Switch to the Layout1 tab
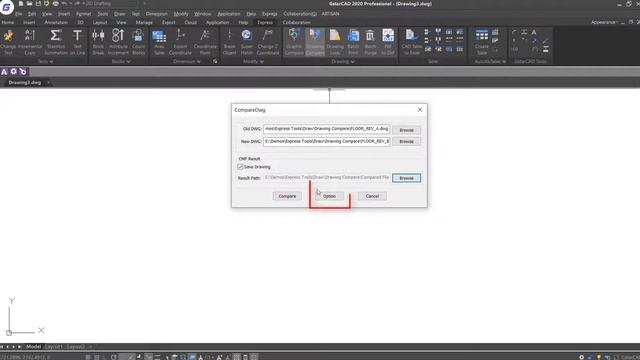The width and height of the screenshot is (640, 360). [x=53, y=347]
